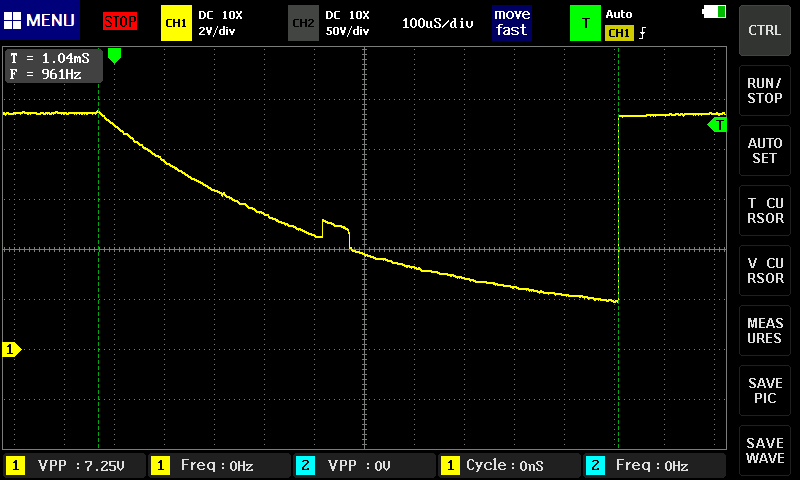Select the channel 2 Freq 0Hz measurement
Image resolution: width=800 pixels, height=480 pixels.
(655, 465)
